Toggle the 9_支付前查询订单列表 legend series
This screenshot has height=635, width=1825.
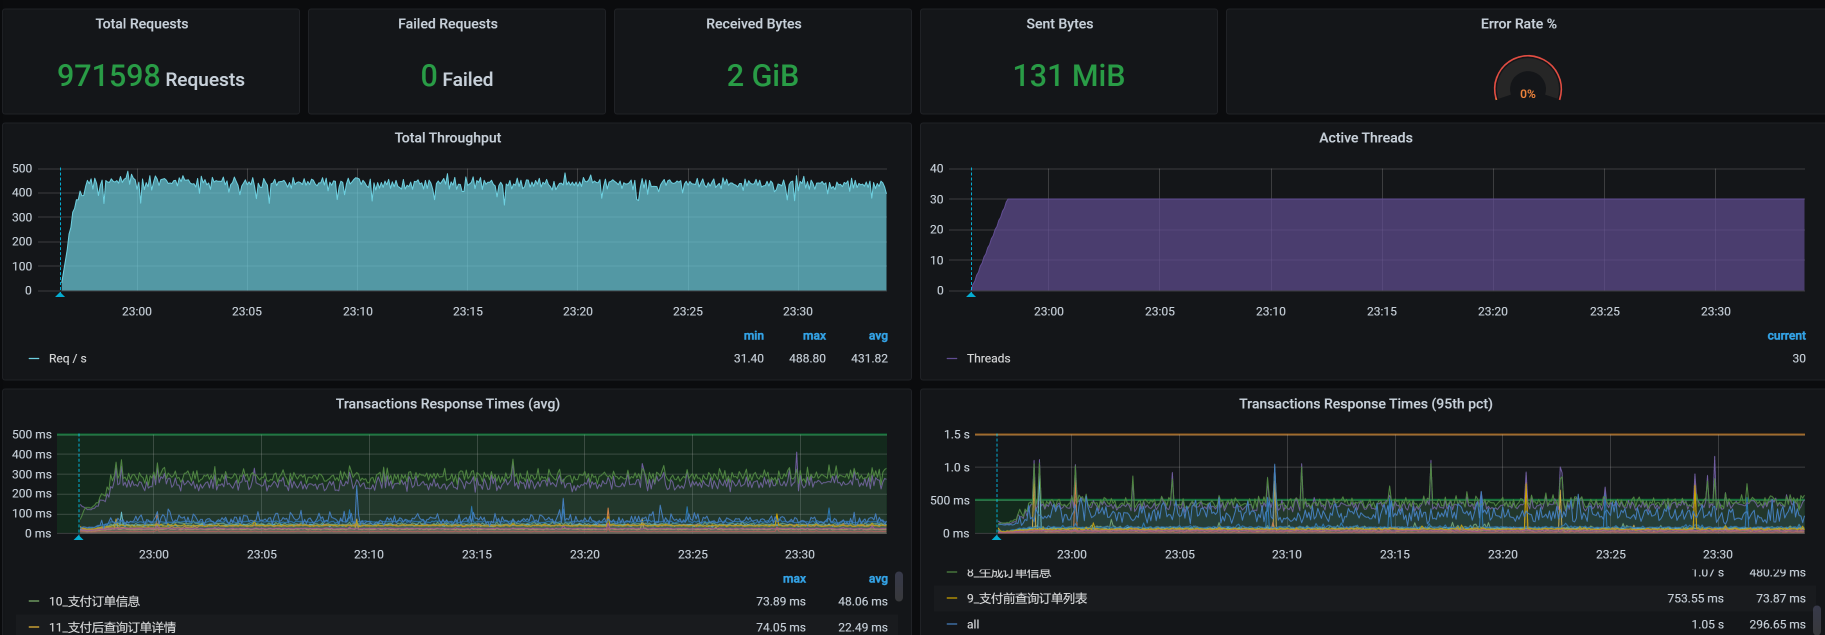click(x=1026, y=599)
